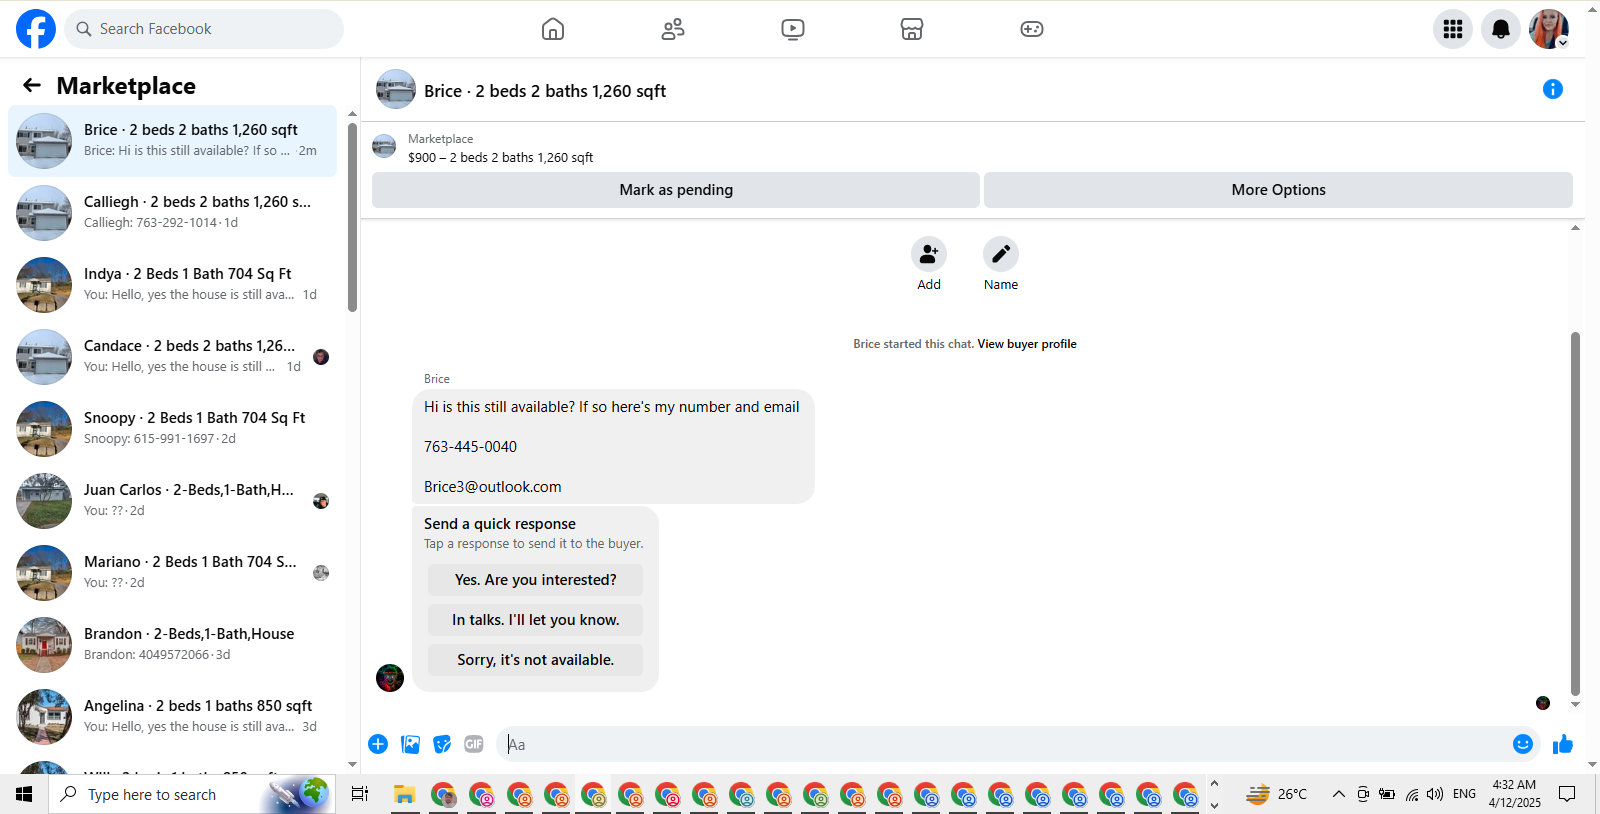The height and width of the screenshot is (814, 1600).
Task: Show hidden system tray icons
Action: (1338, 794)
